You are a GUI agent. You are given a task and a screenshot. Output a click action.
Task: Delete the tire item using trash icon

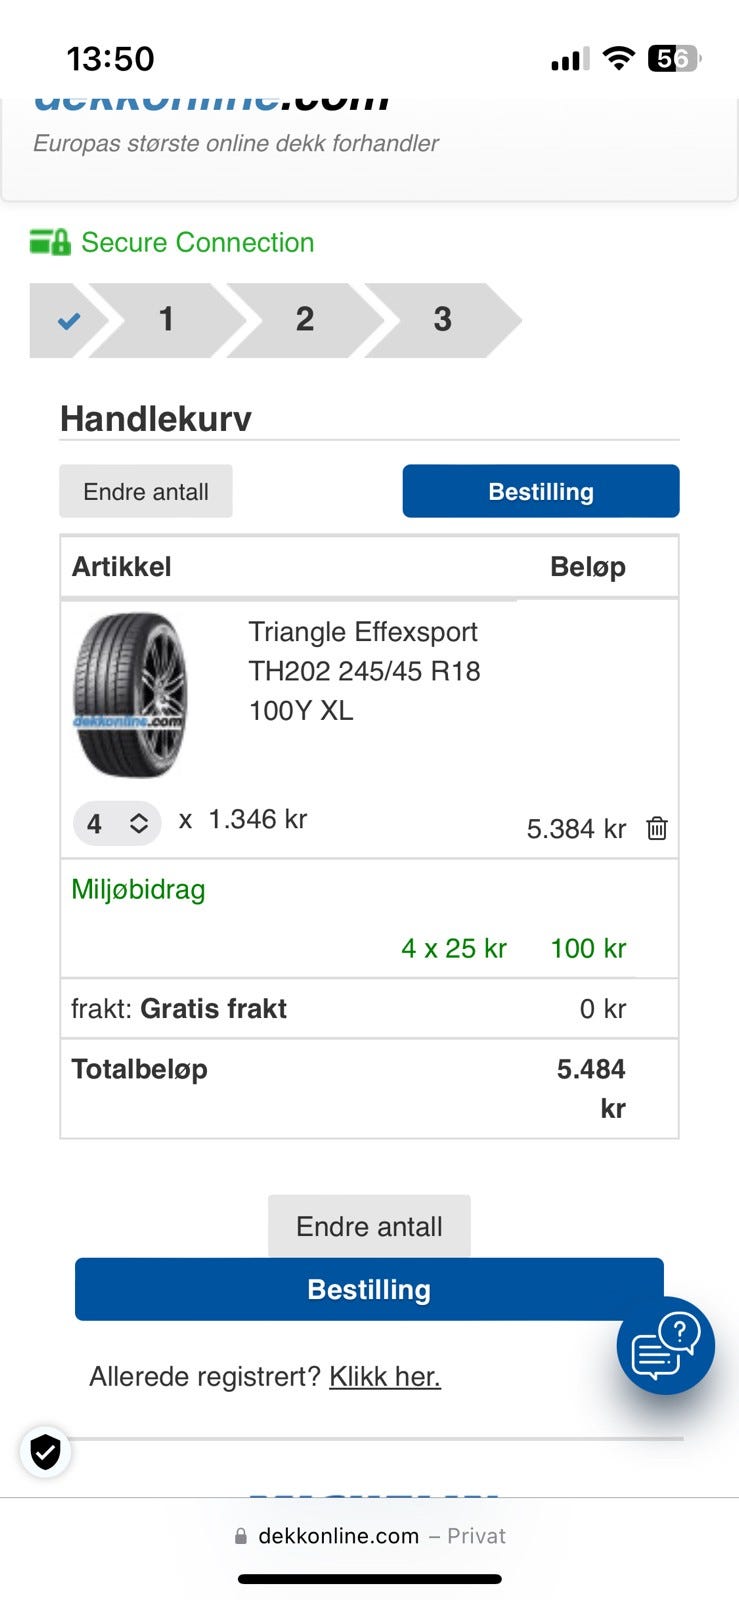pos(657,828)
